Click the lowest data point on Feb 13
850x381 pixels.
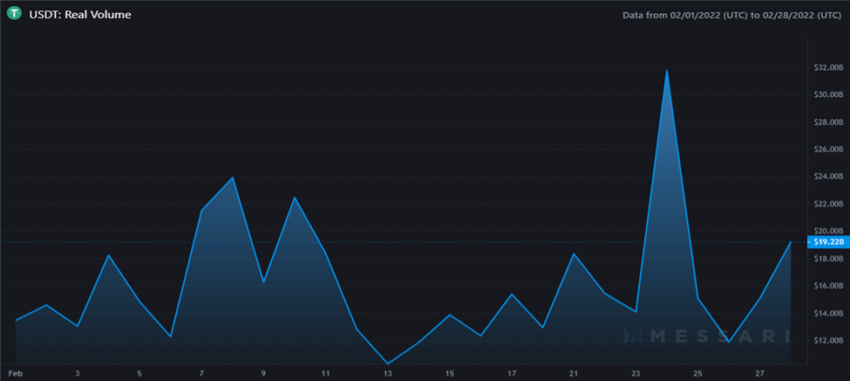pyautogui.click(x=388, y=364)
